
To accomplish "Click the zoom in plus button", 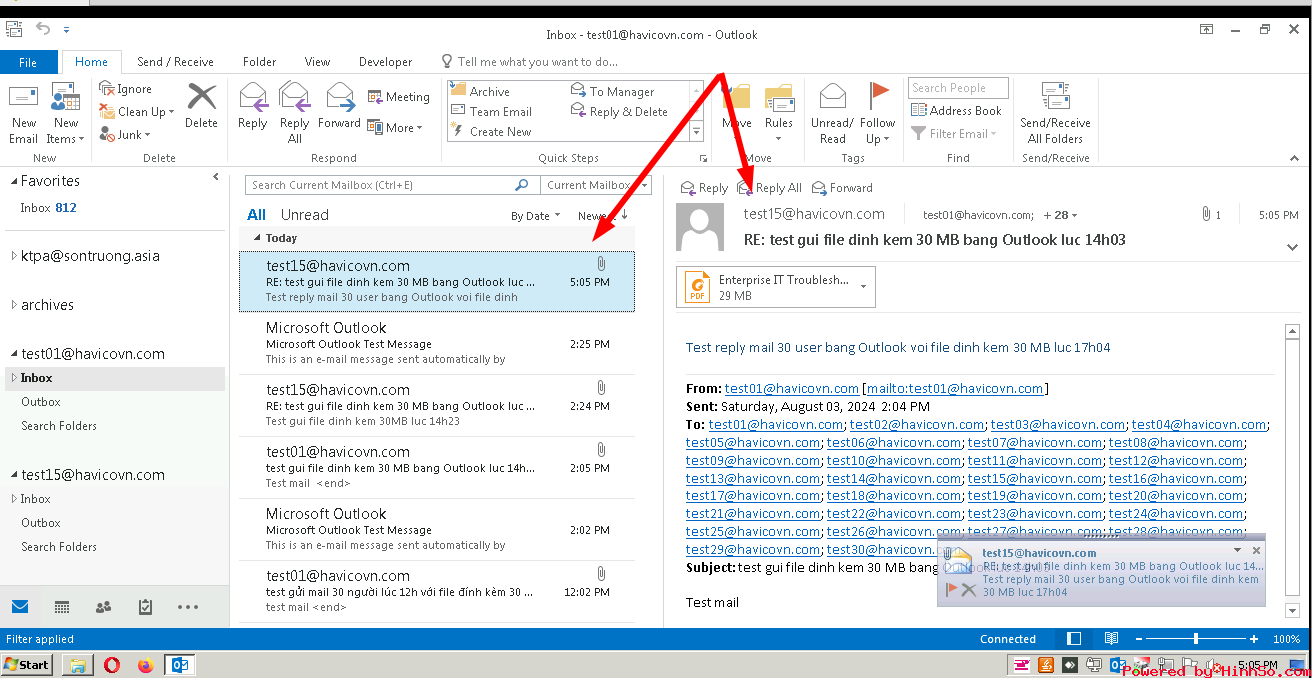I will tap(1254, 638).
